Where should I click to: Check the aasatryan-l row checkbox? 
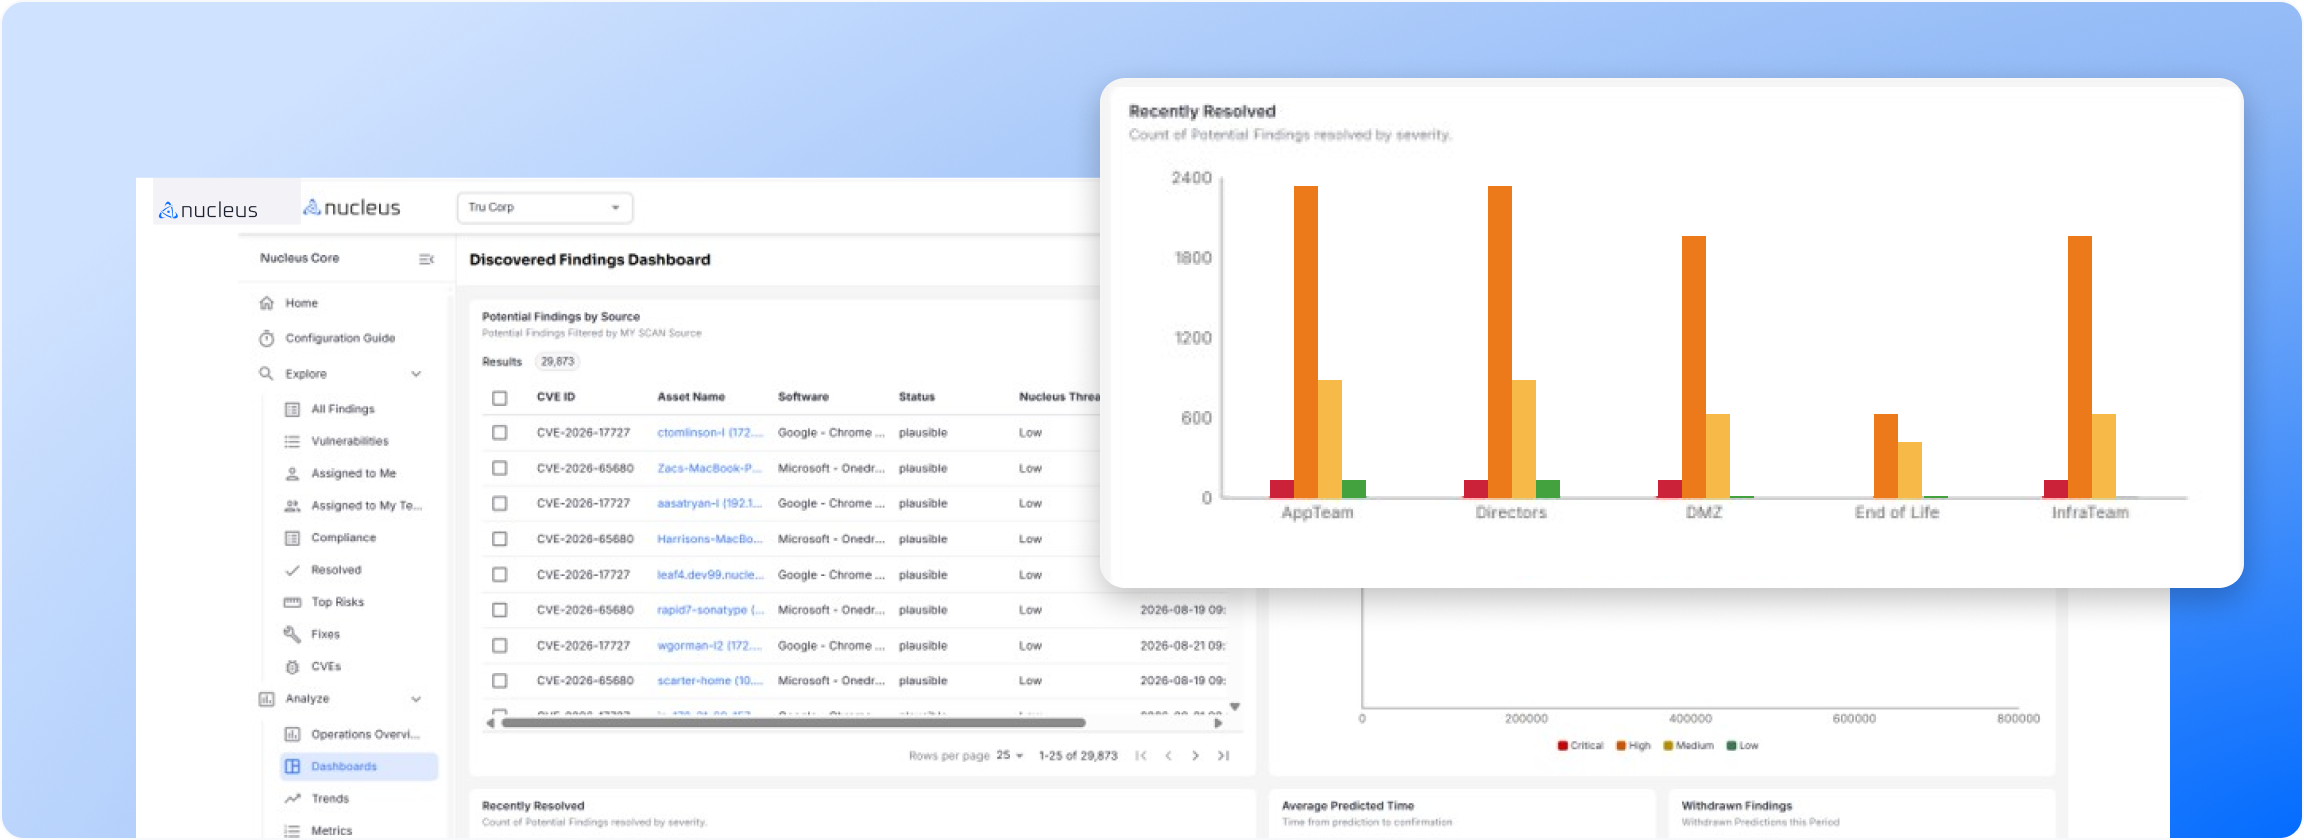click(500, 504)
